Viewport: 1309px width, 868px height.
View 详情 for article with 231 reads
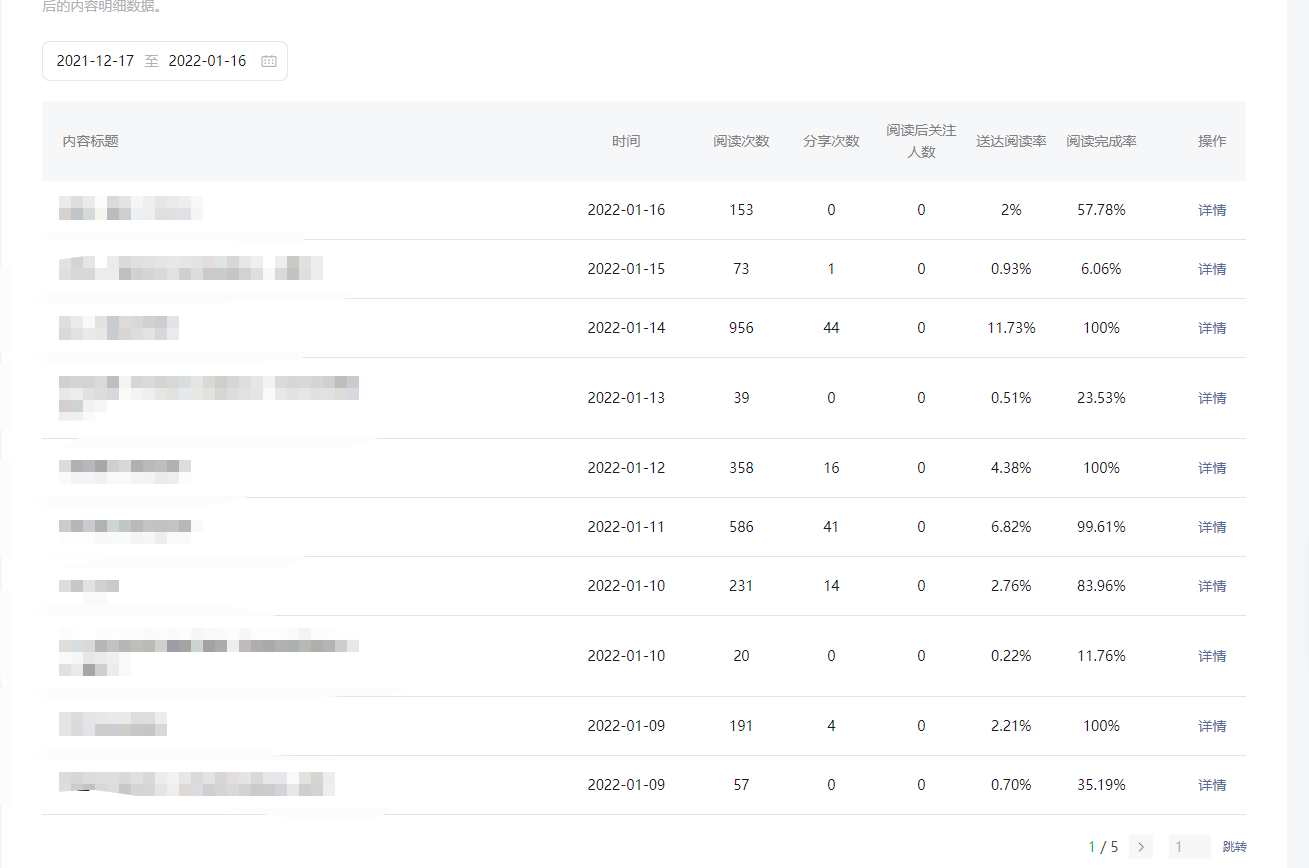coord(1212,586)
